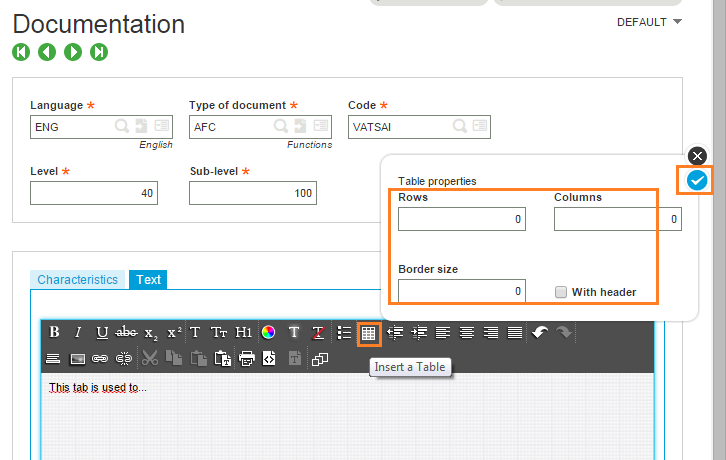Open the font family (T) tool
726x460 pixels.
pos(195,332)
